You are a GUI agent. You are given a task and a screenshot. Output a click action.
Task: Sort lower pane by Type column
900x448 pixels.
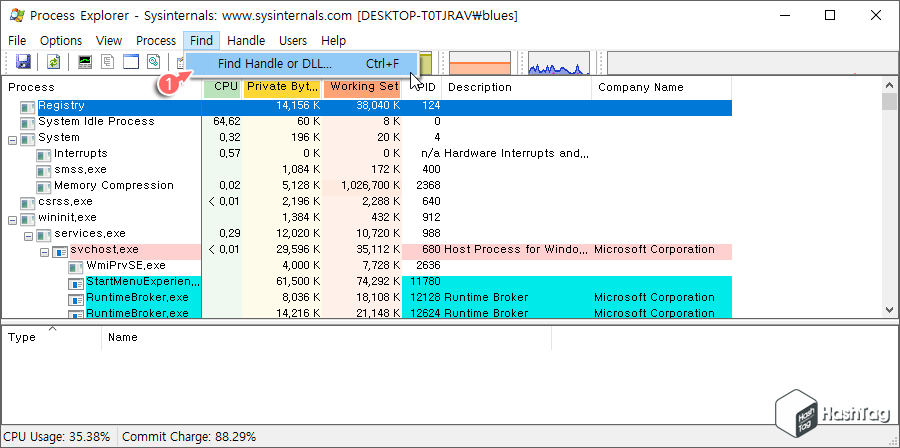(x=52, y=337)
